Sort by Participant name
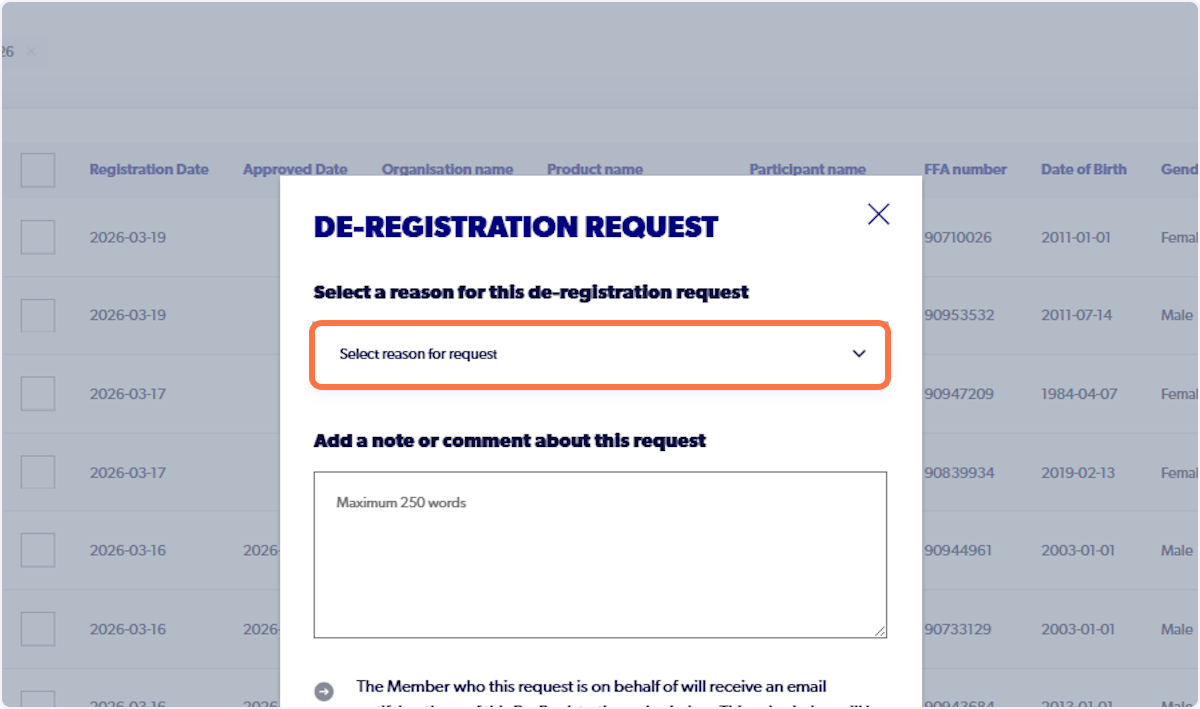 [x=807, y=169]
